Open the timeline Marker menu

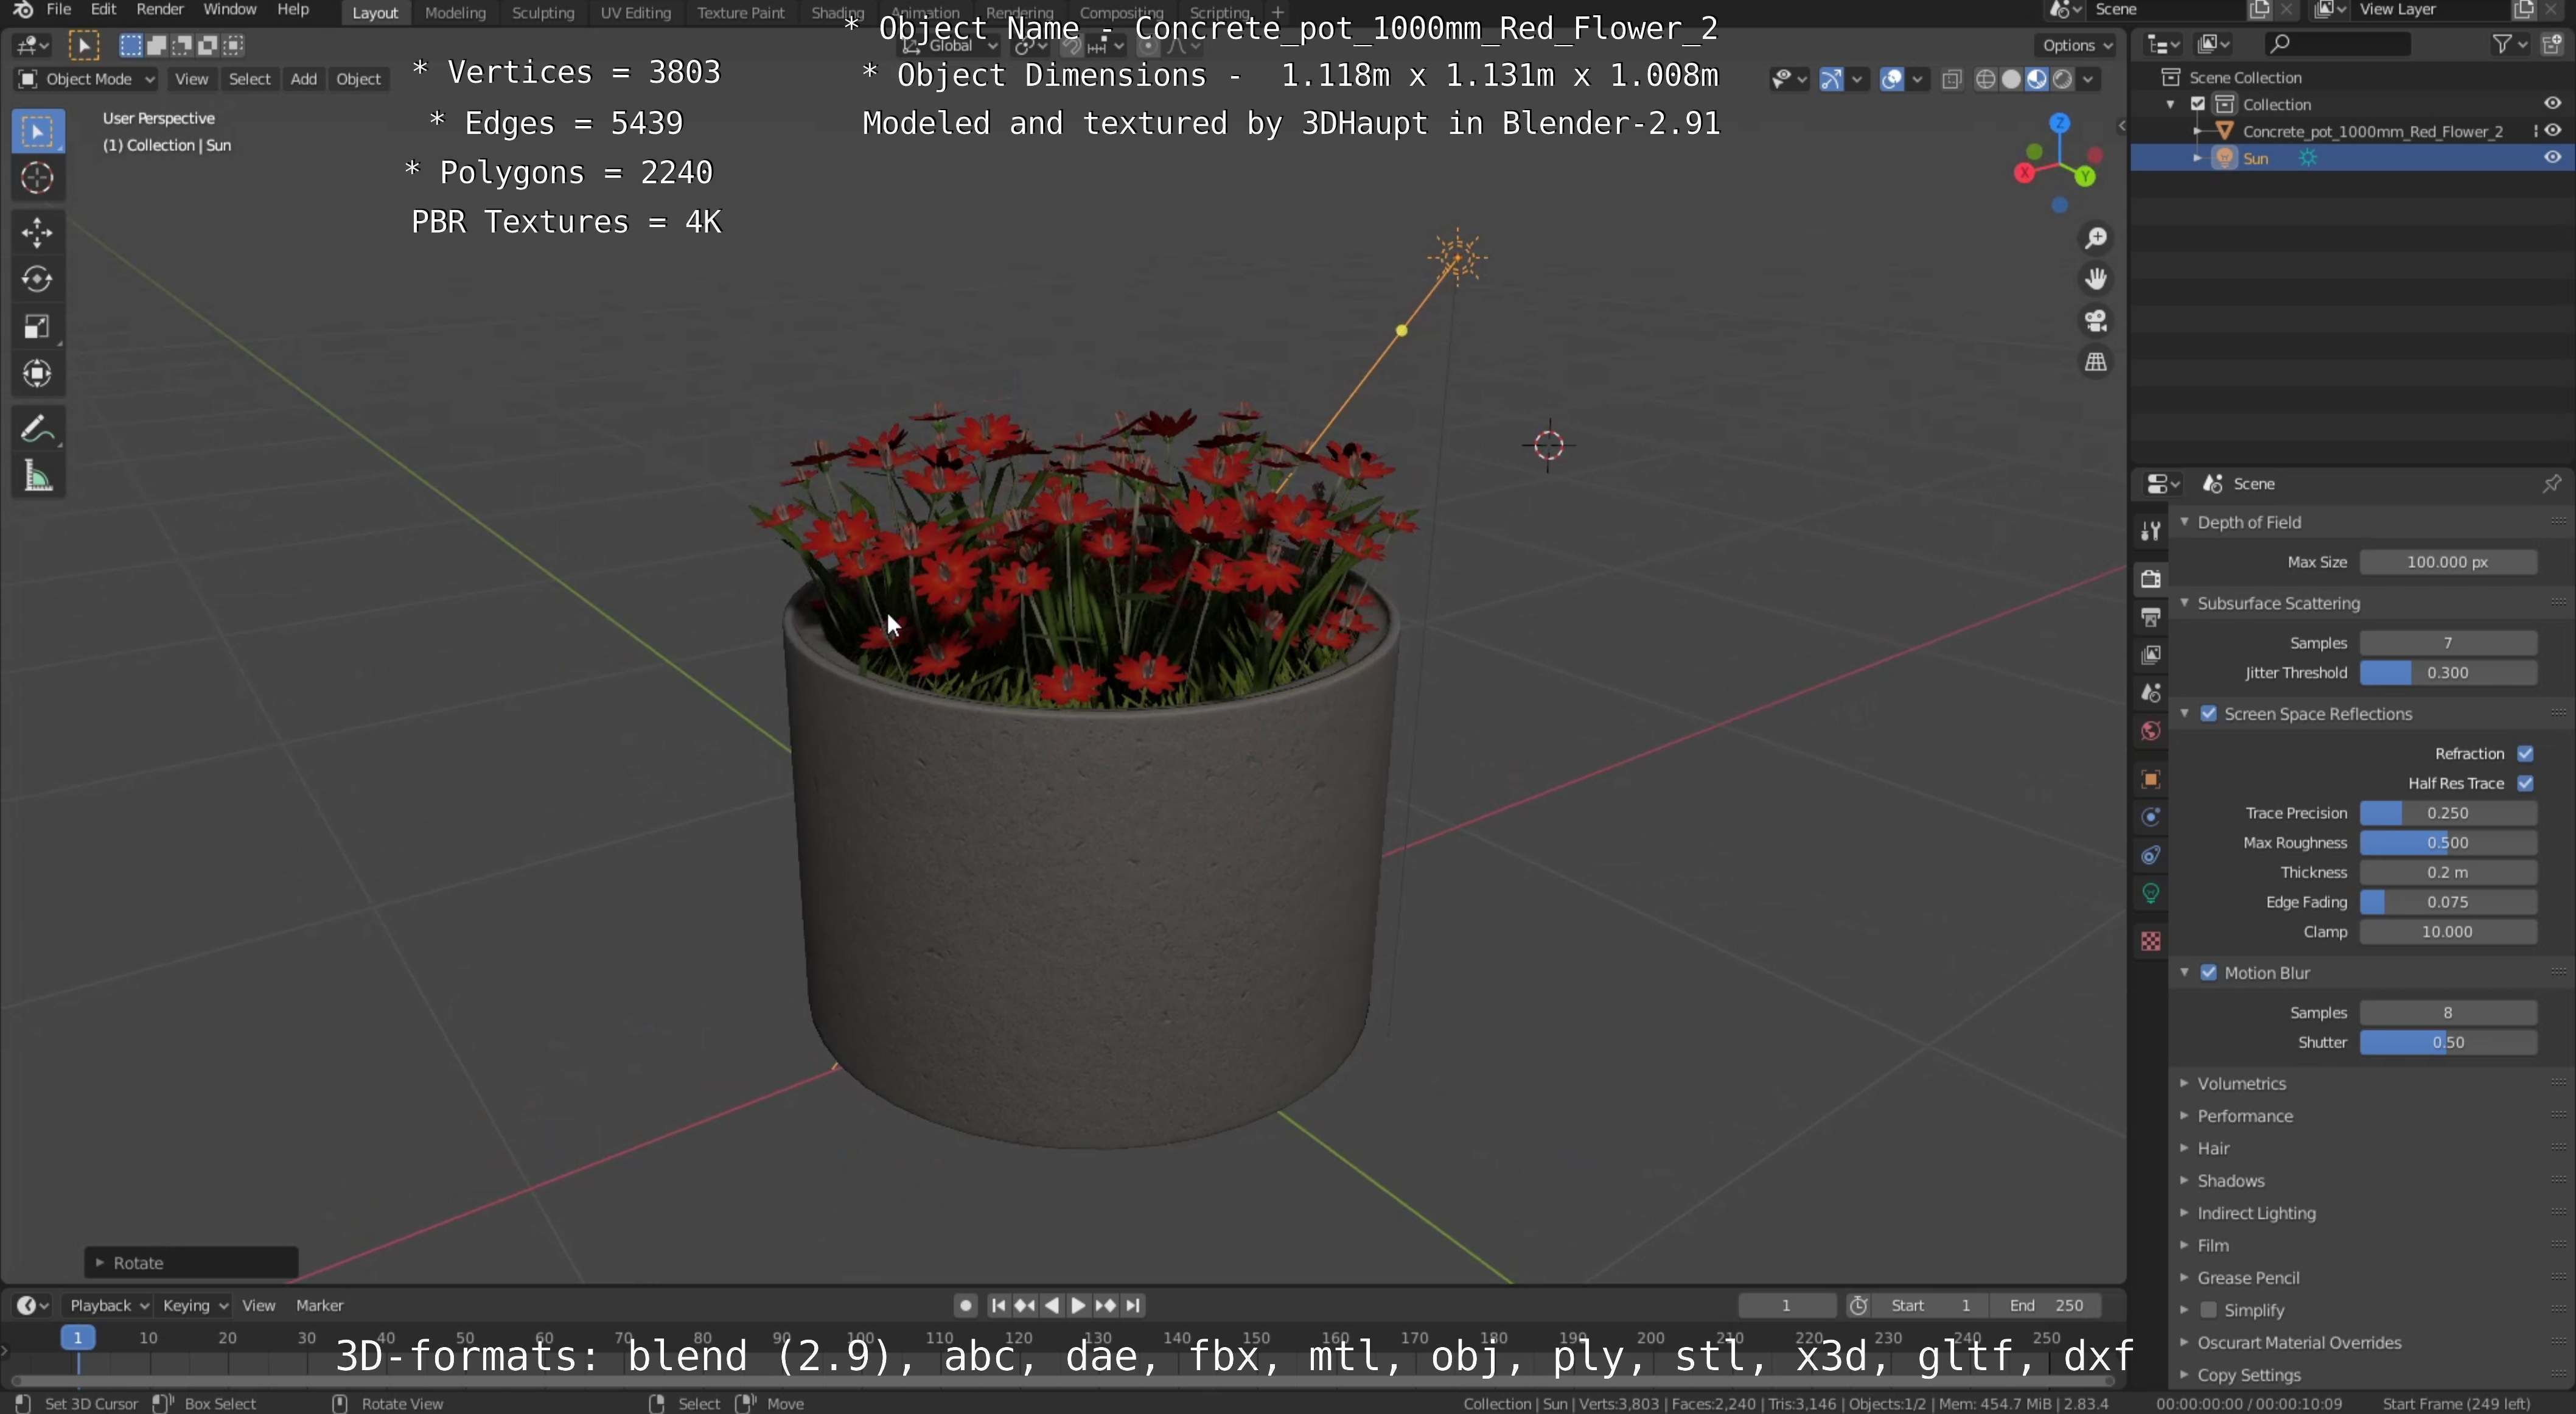(320, 1306)
